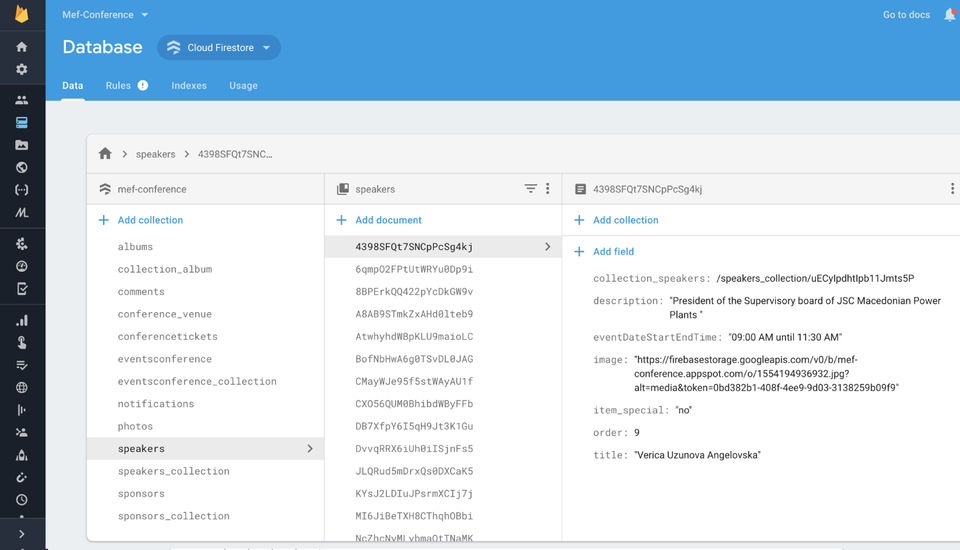The height and width of the screenshot is (550, 960).
Task: Open the Firebase logo home
Action: (x=21, y=13)
